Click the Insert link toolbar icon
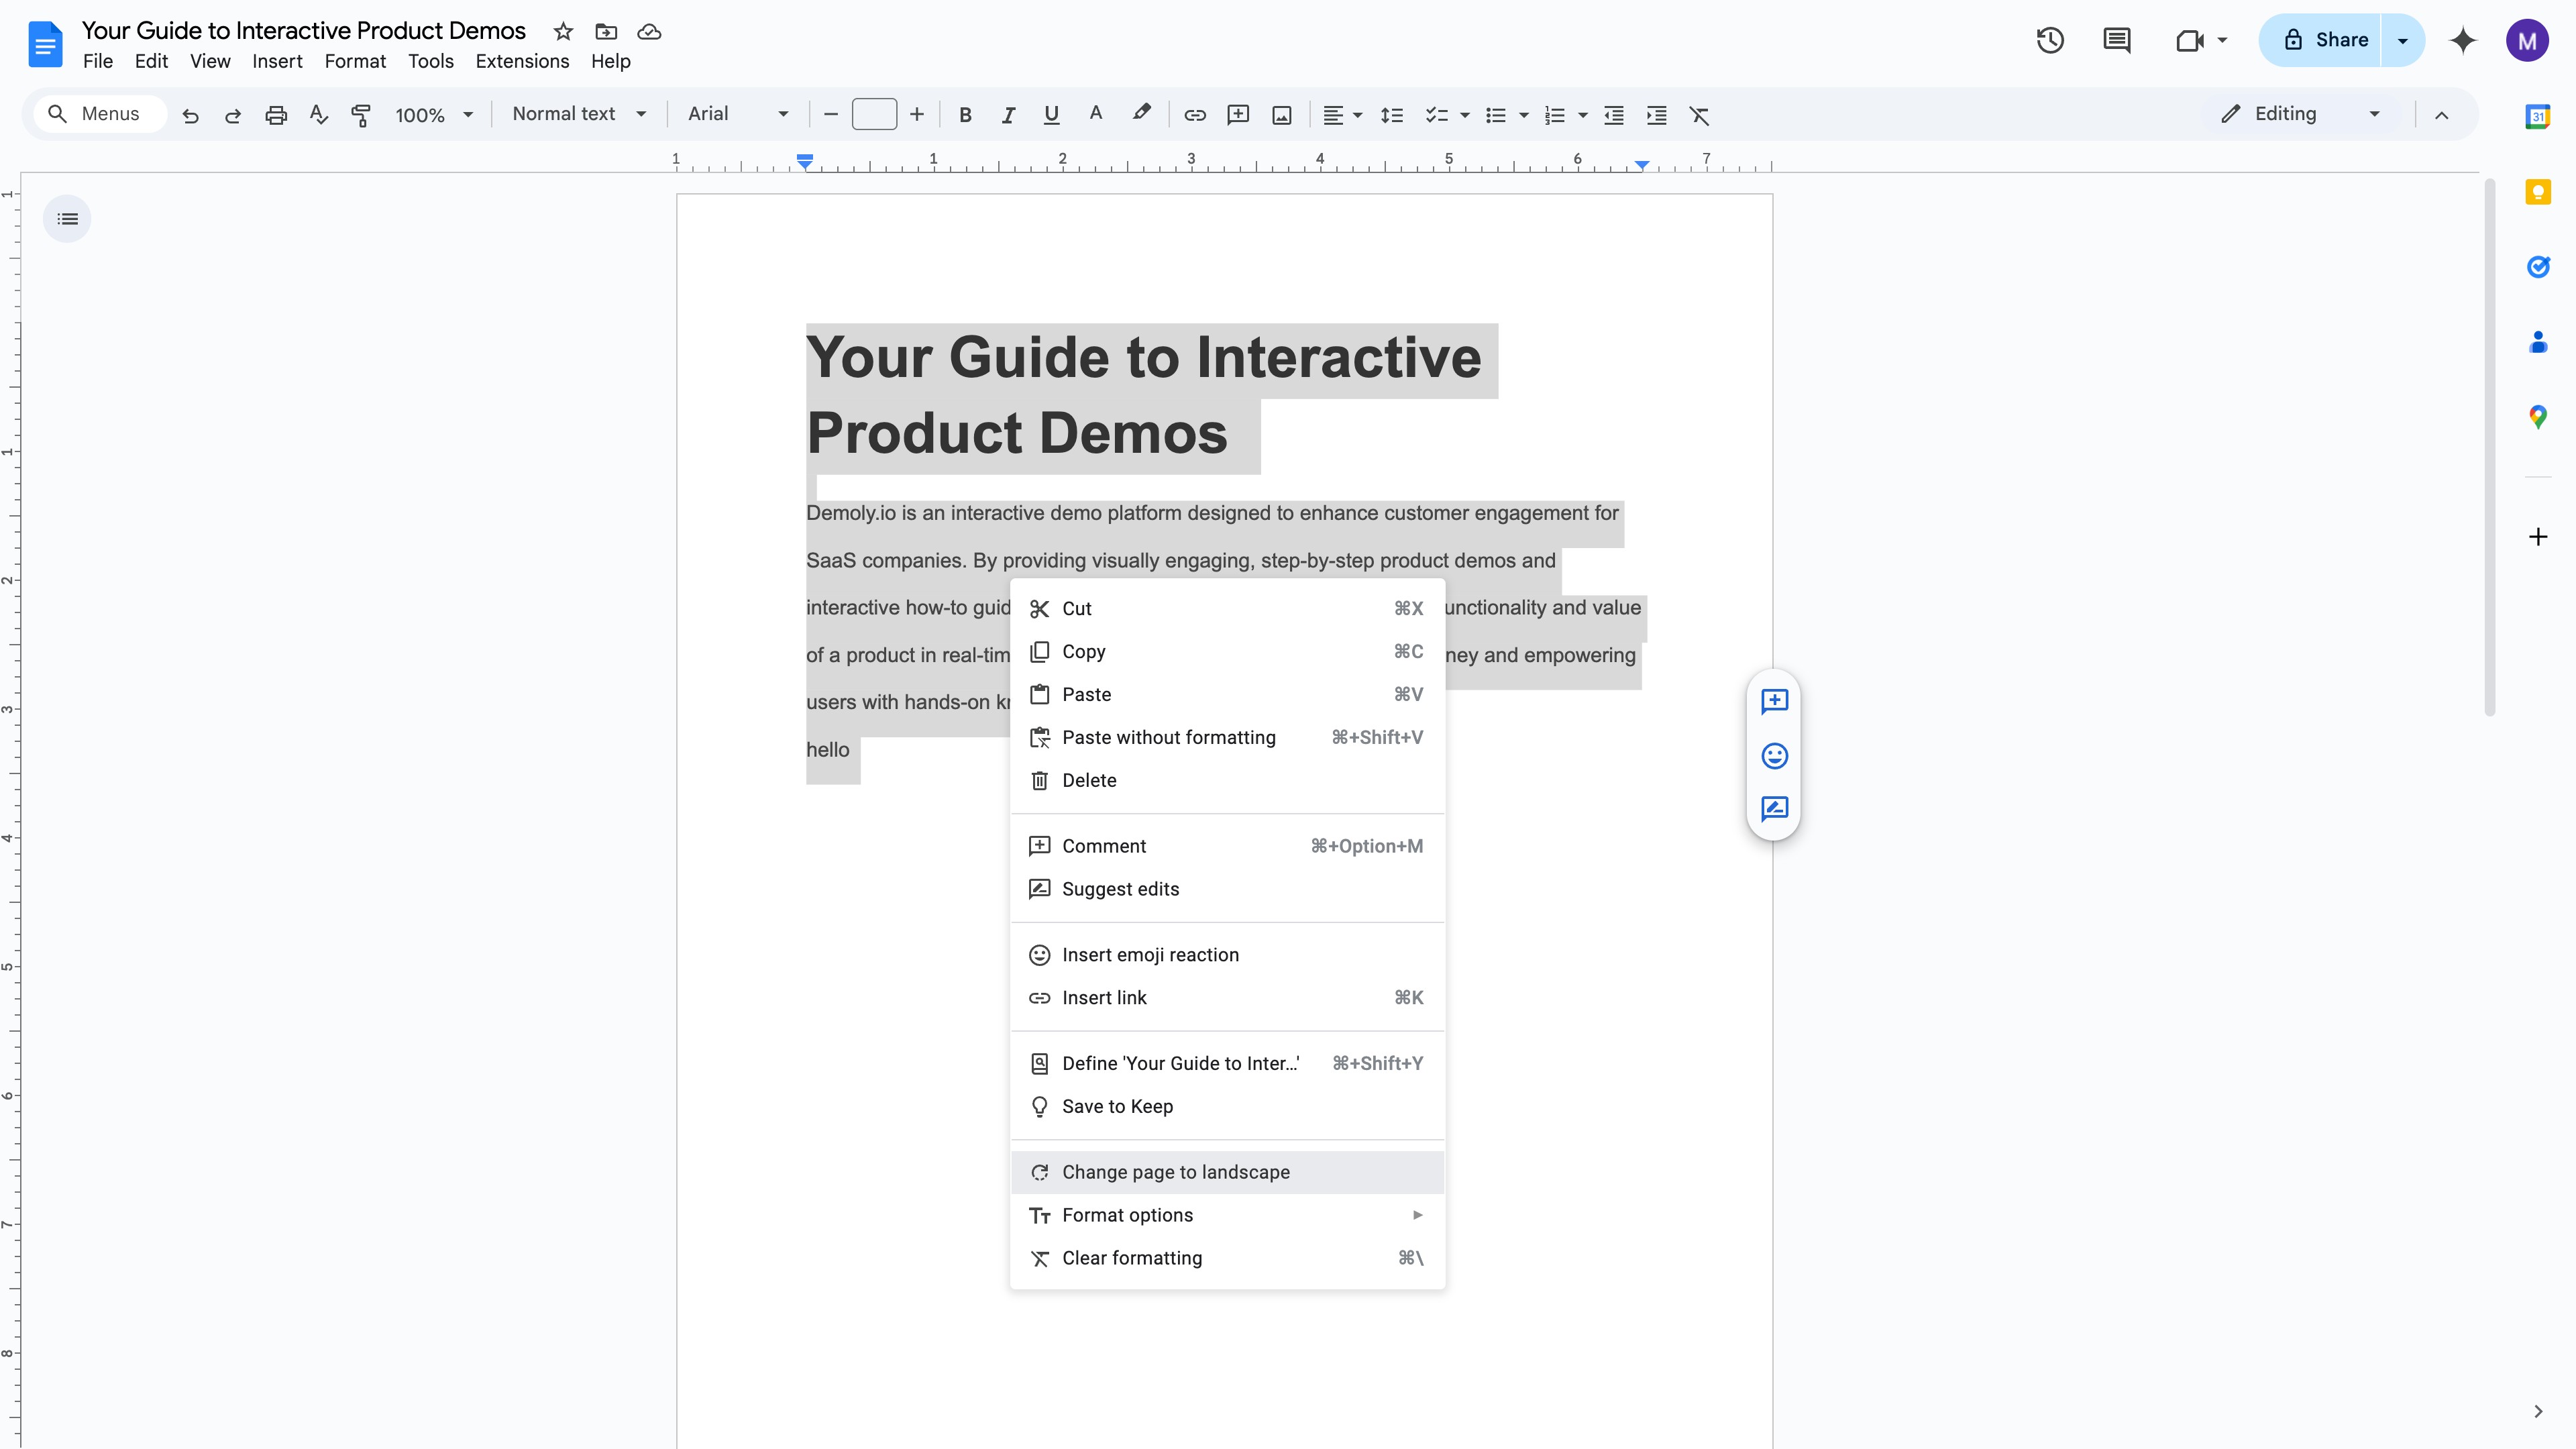Screen dimensions: 2576x1449 [x=1195, y=115]
